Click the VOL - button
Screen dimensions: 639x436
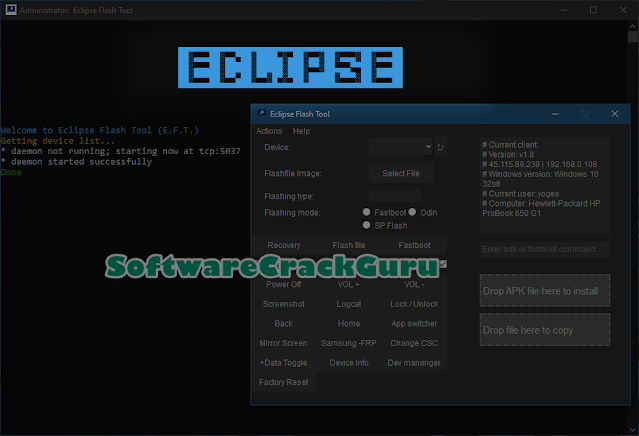(414, 284)
